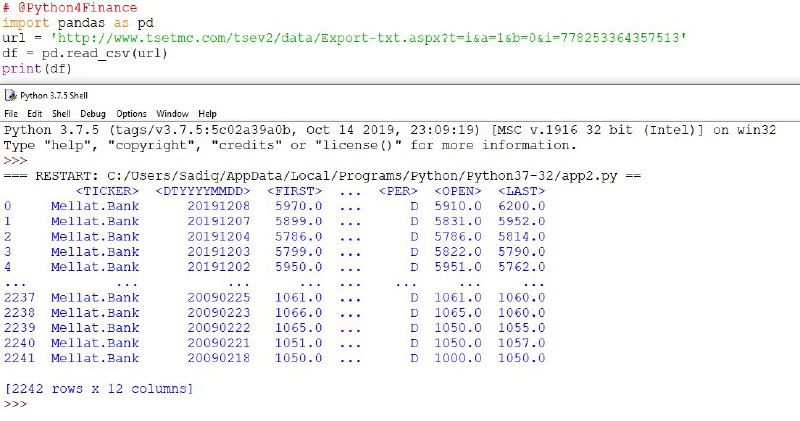The image size is (800, 421).
Task: Click the '[2242 rows x 12 columns]' summary
Action: coord(98,389)
